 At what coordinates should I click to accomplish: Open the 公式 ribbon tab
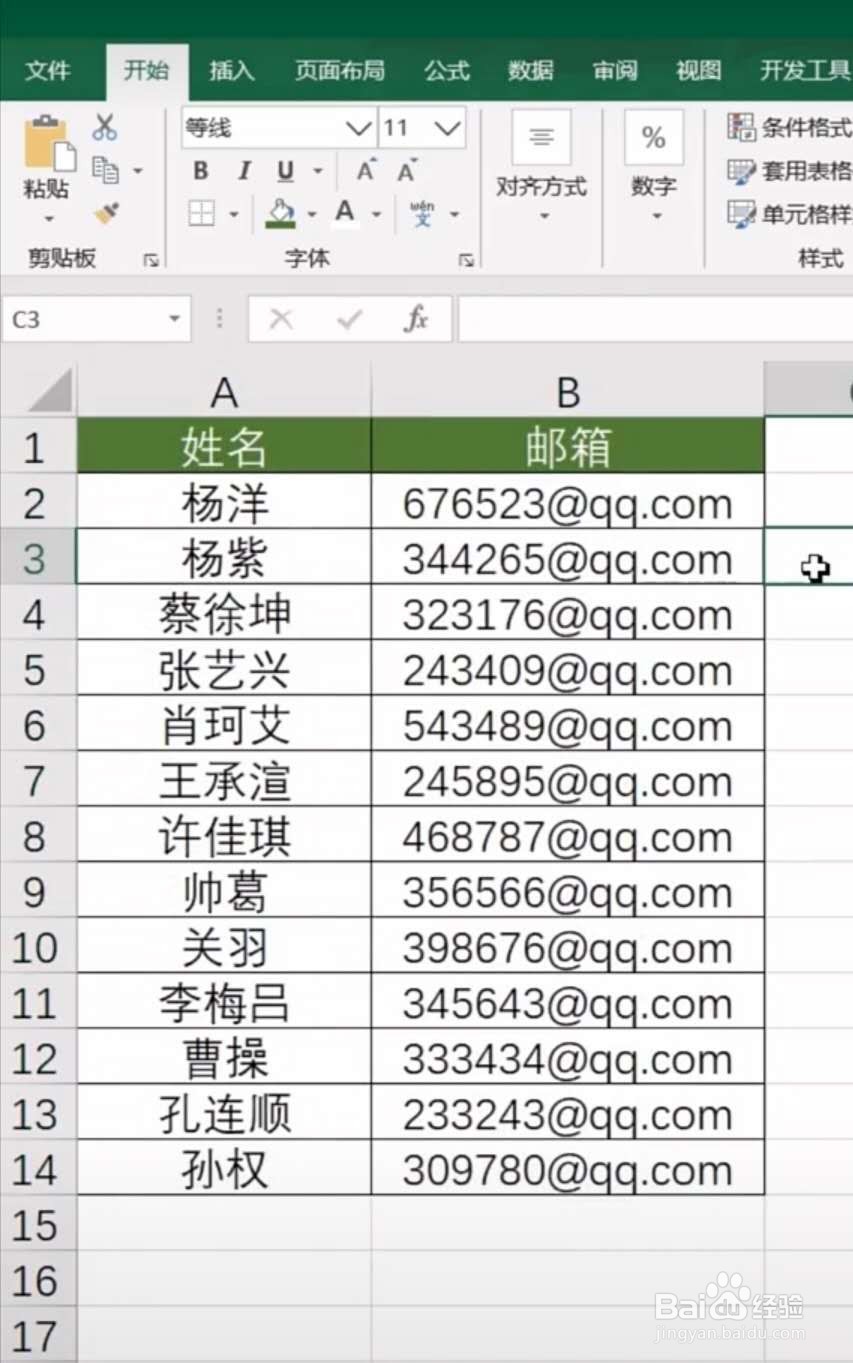coord(446,70)
